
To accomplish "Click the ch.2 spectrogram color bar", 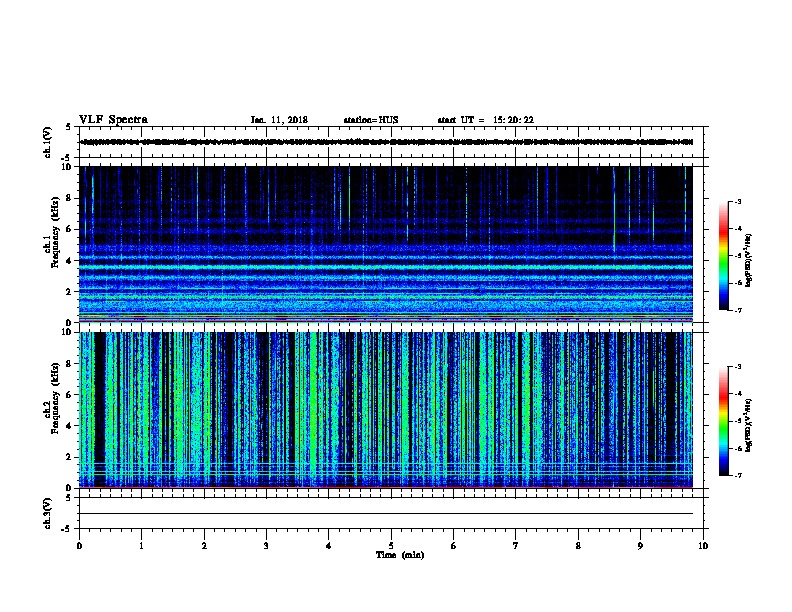I will (x=724, y=421).
